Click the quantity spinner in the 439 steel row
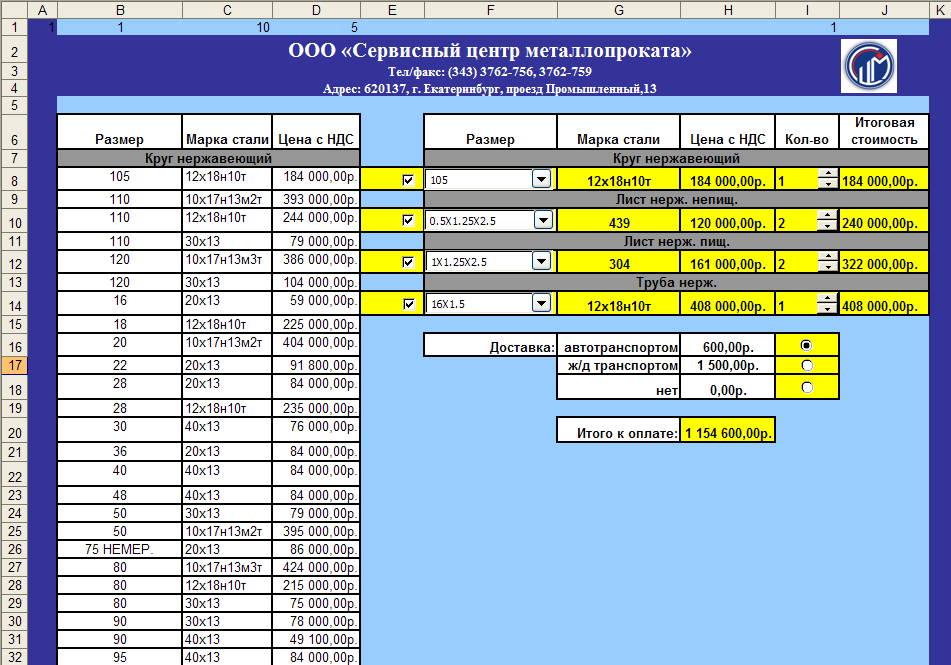 click(827, 220)
